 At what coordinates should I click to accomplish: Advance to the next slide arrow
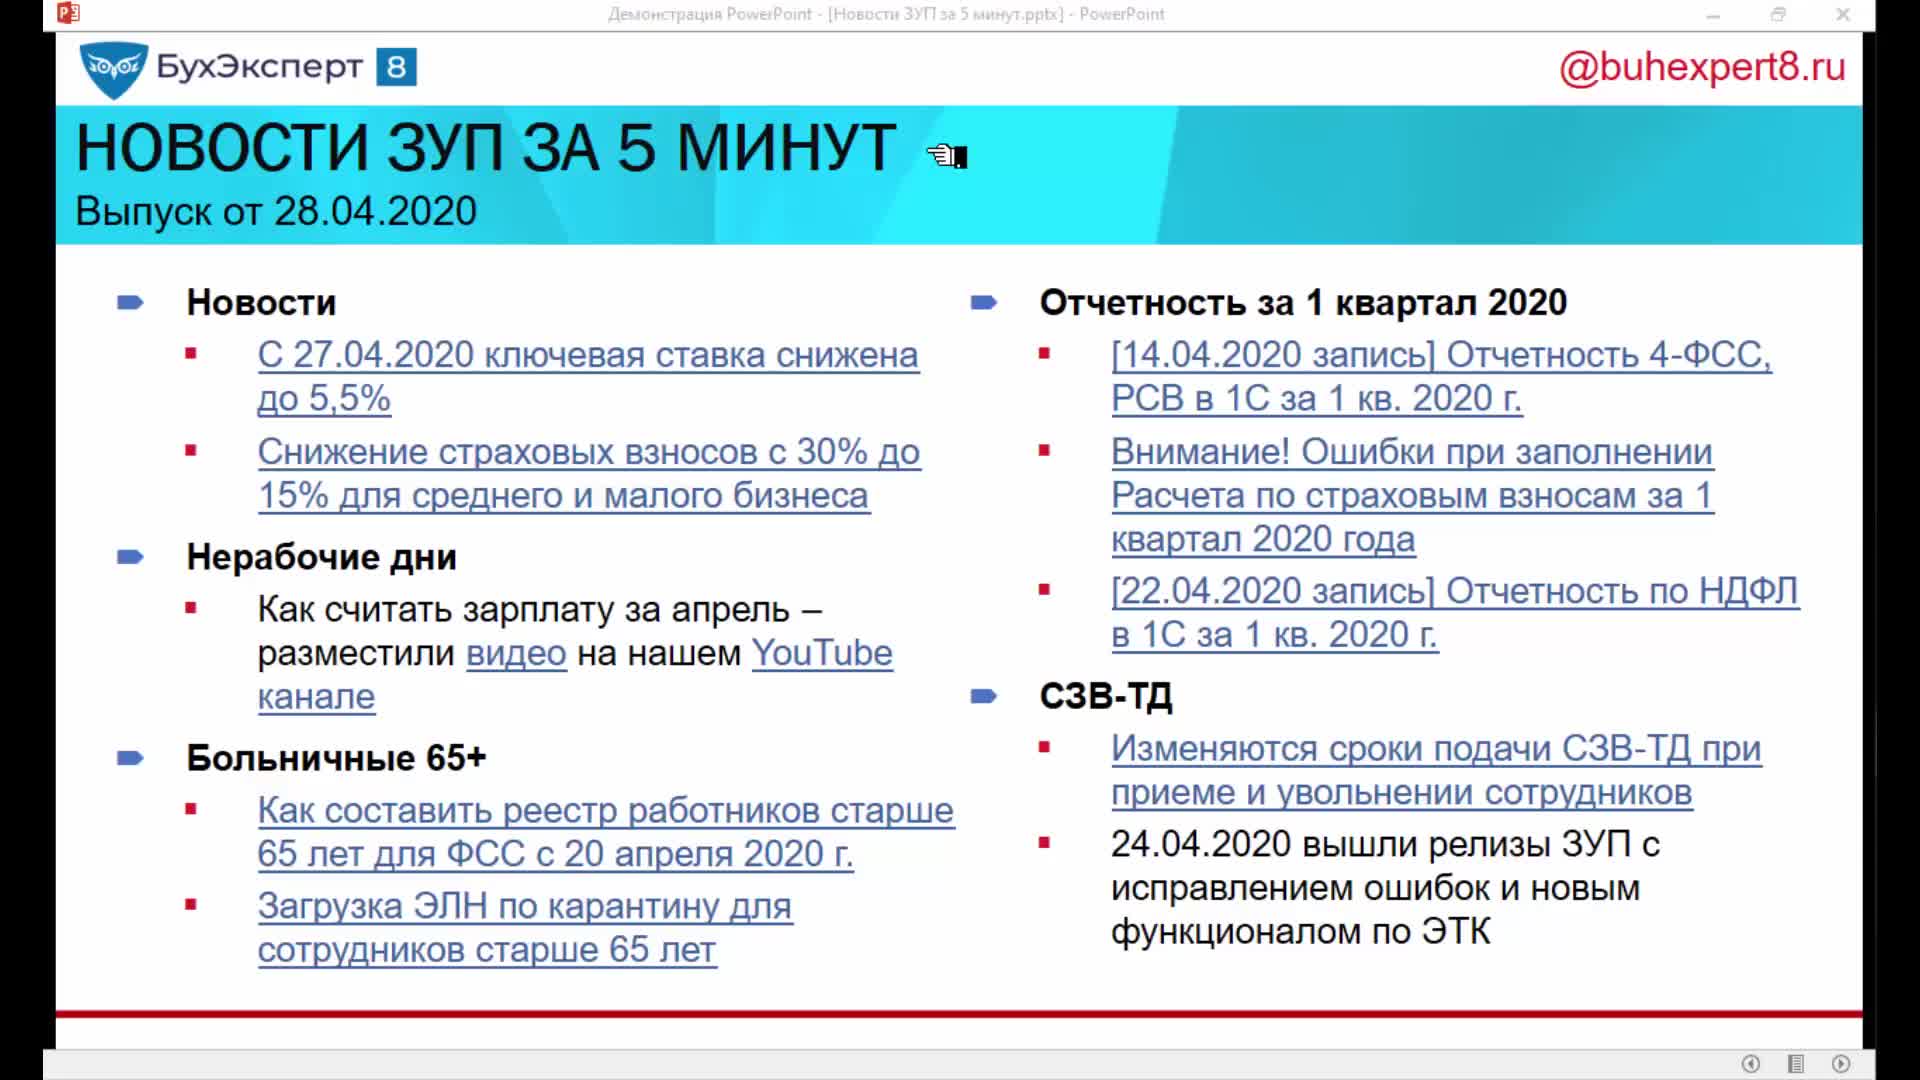pyautogui.click(x=1841, y=1064)
